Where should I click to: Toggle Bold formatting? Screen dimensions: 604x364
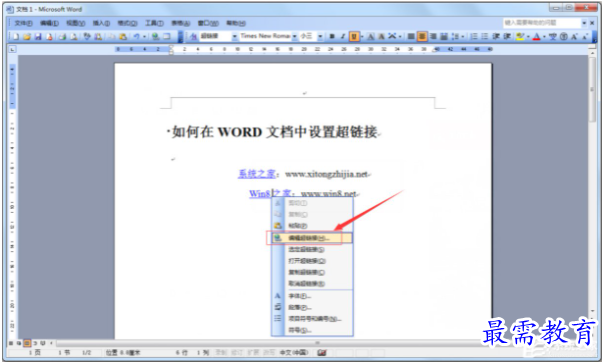point(332,37)
